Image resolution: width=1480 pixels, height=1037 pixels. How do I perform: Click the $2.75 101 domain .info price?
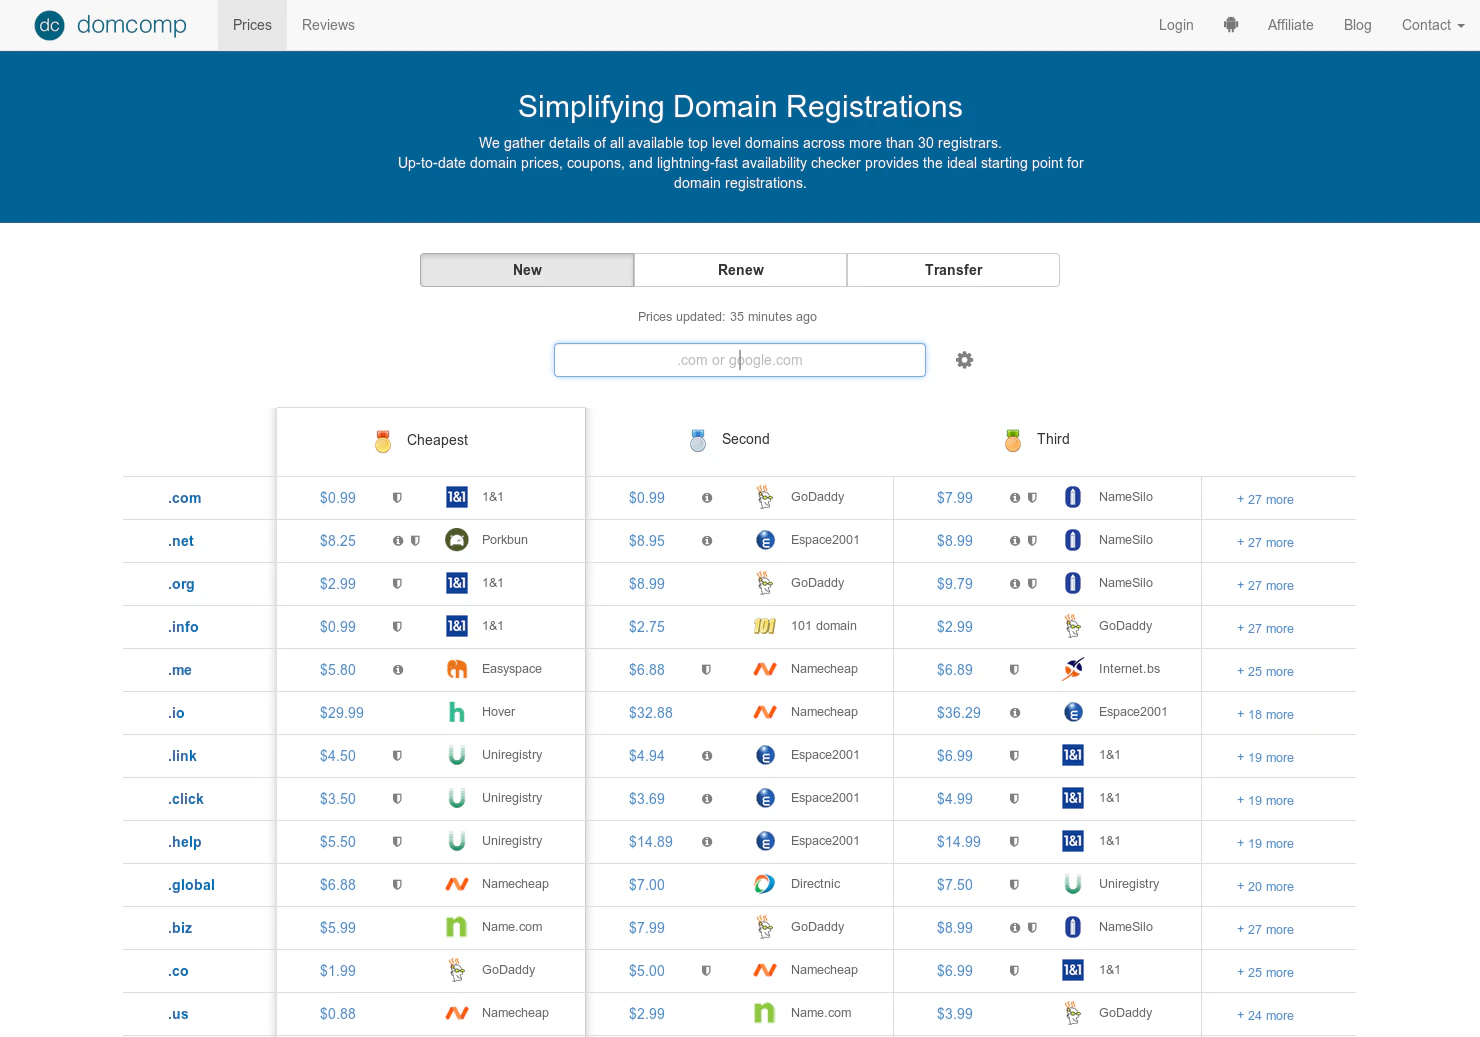[x=647, y=627]
